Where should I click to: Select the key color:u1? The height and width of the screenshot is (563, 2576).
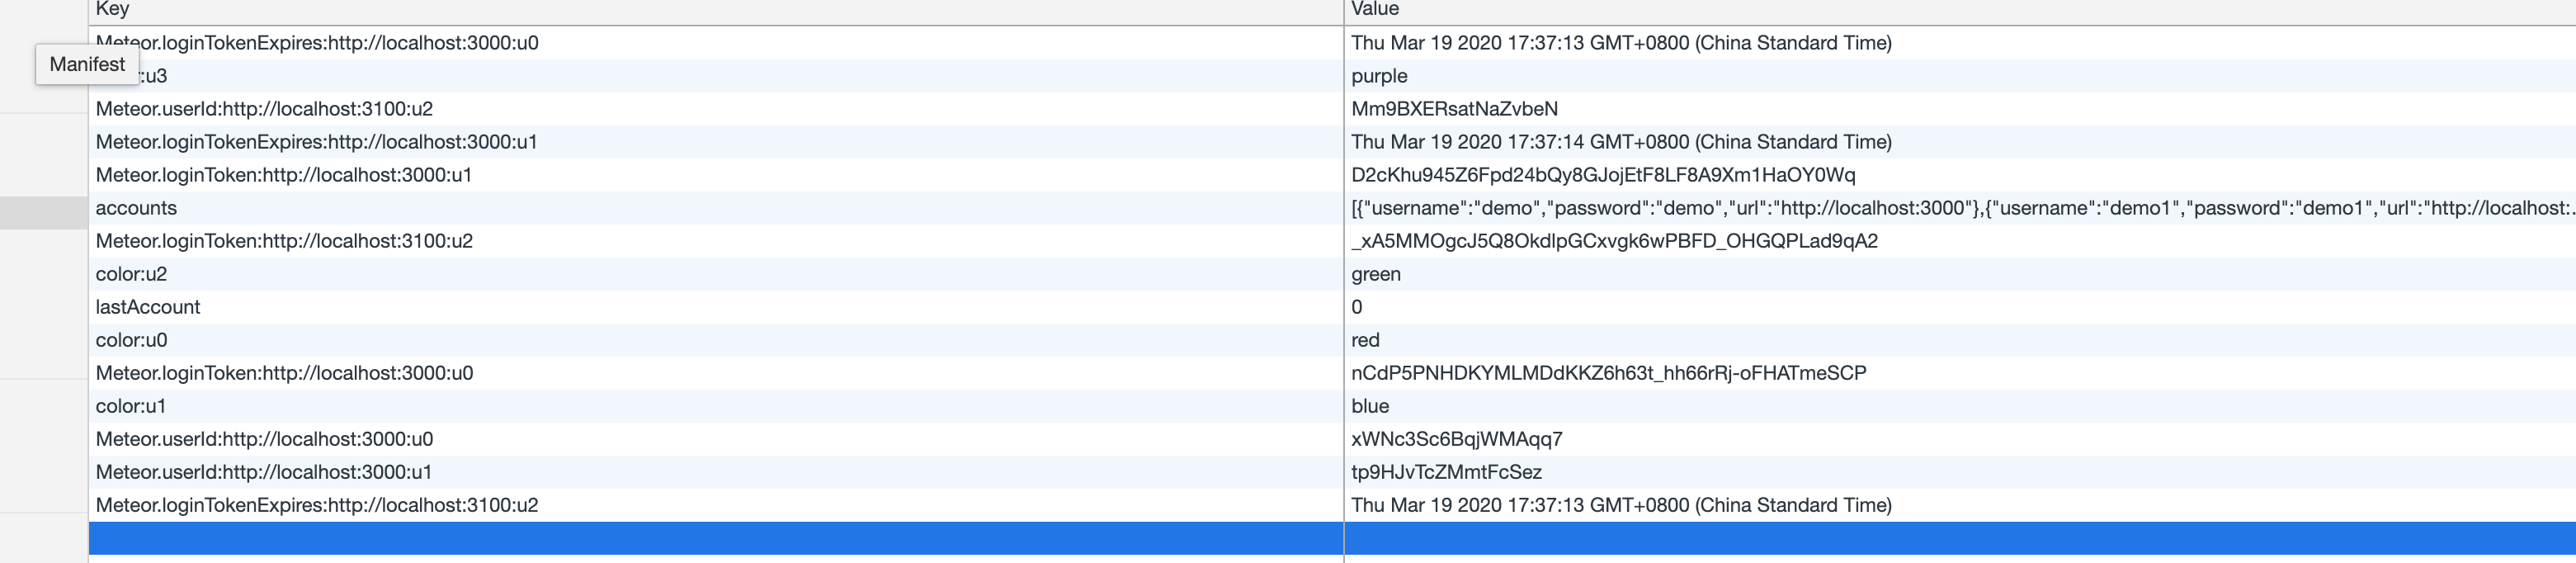131,406
